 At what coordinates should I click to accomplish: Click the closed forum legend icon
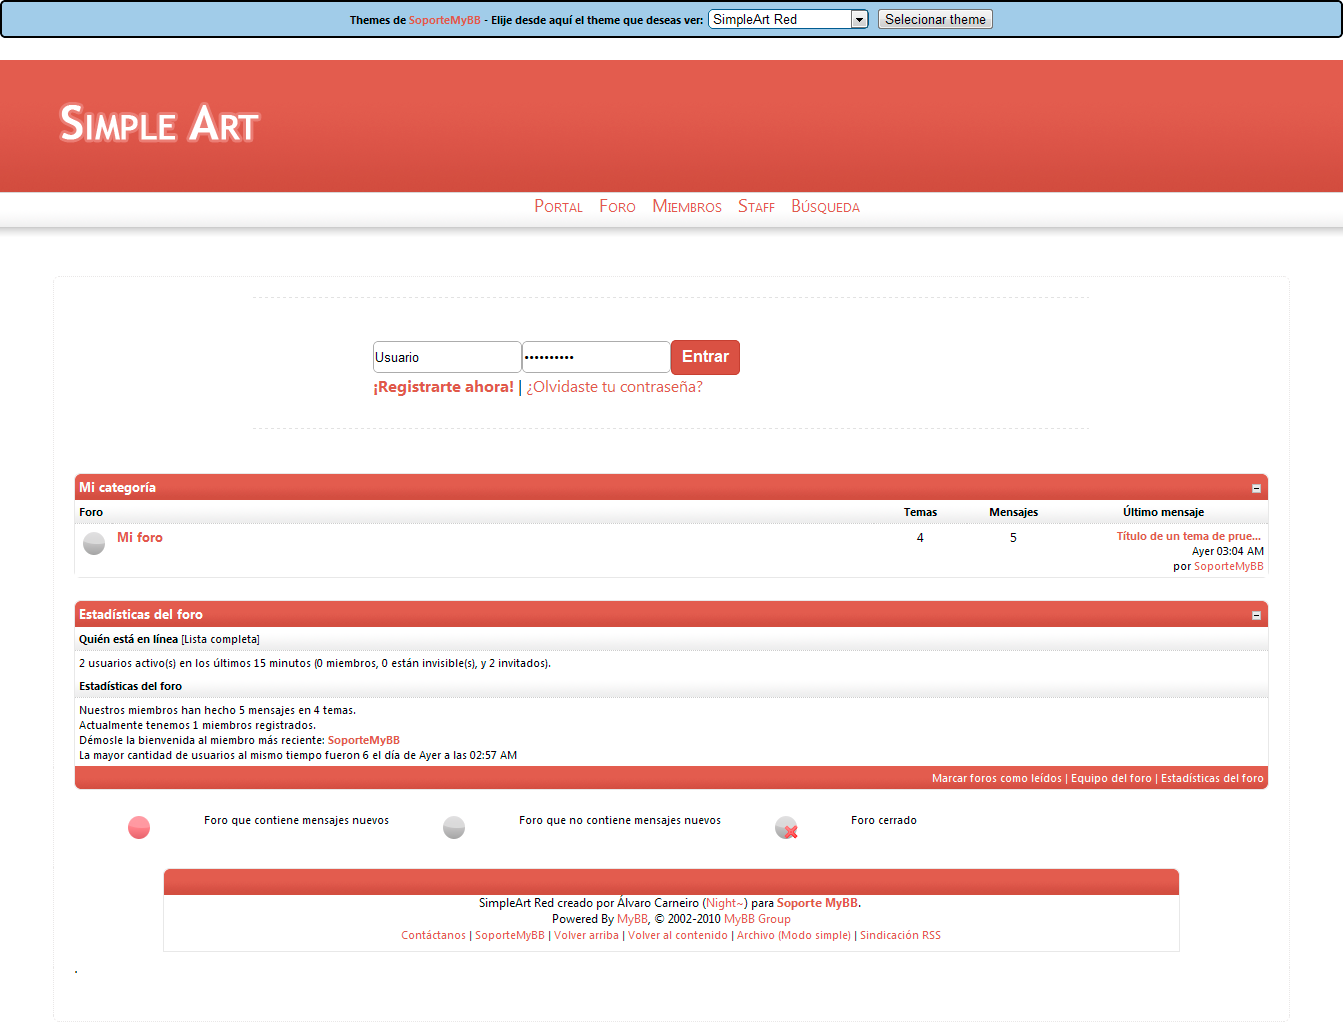pyautogui.click(x=786, y=828)
